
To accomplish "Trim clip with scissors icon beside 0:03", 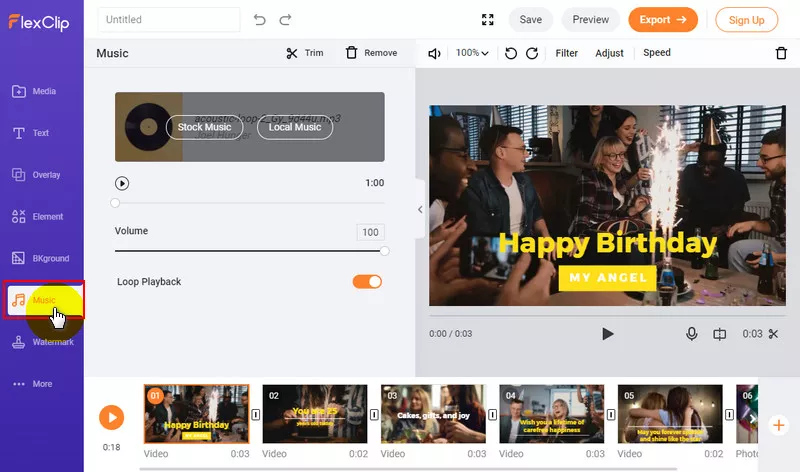I will coord(773,334).
